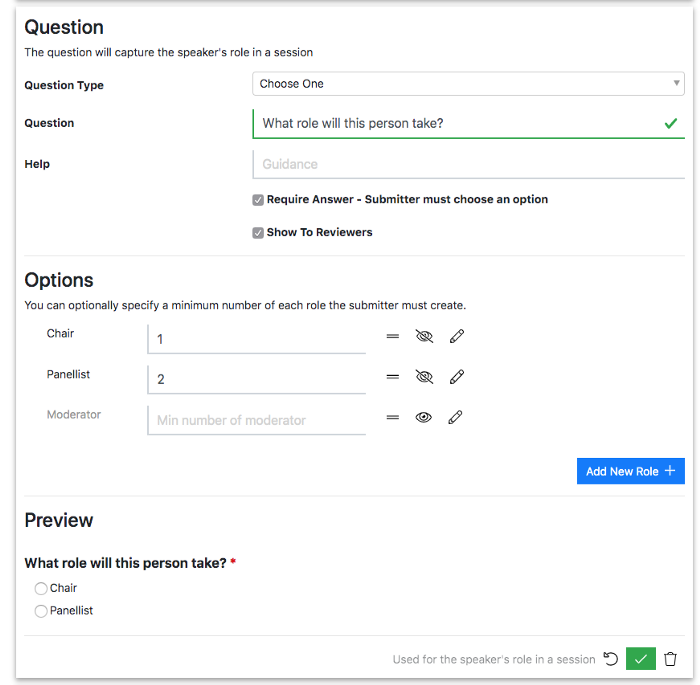Click the Chair minimum number field
Screen dimensions: 700x685
pyautogui.click(x=257, y=339)
